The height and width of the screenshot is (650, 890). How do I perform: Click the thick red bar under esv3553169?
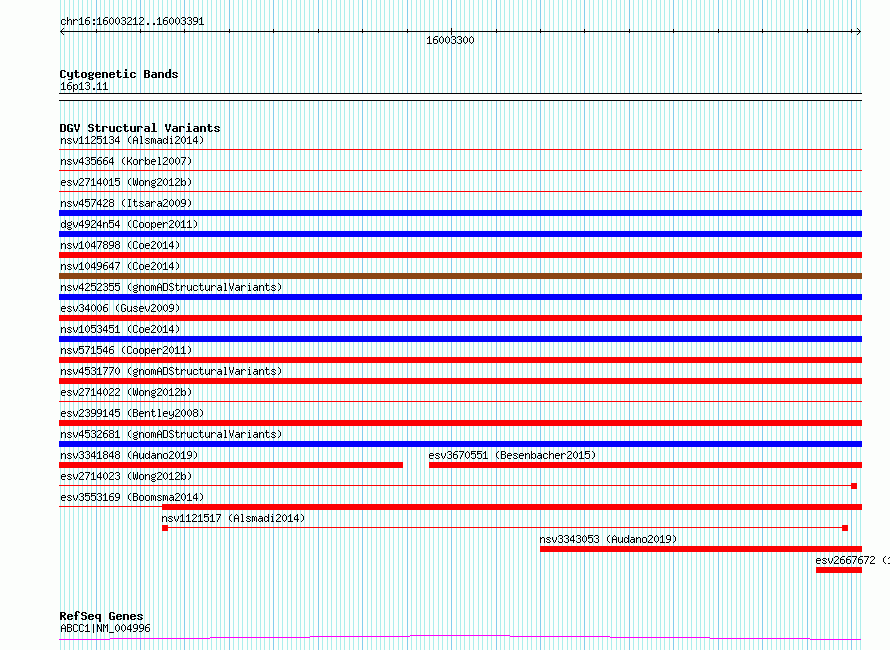(512, 507)
